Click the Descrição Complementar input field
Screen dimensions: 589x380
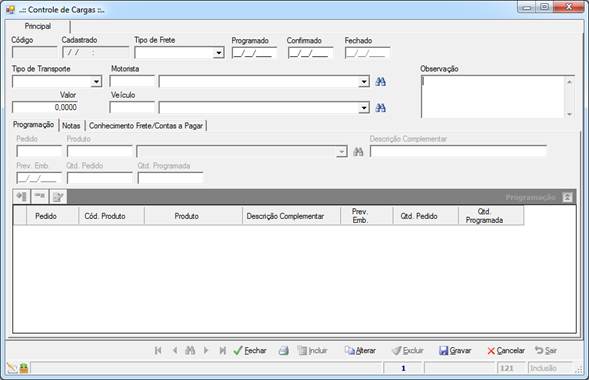(458, 151)
